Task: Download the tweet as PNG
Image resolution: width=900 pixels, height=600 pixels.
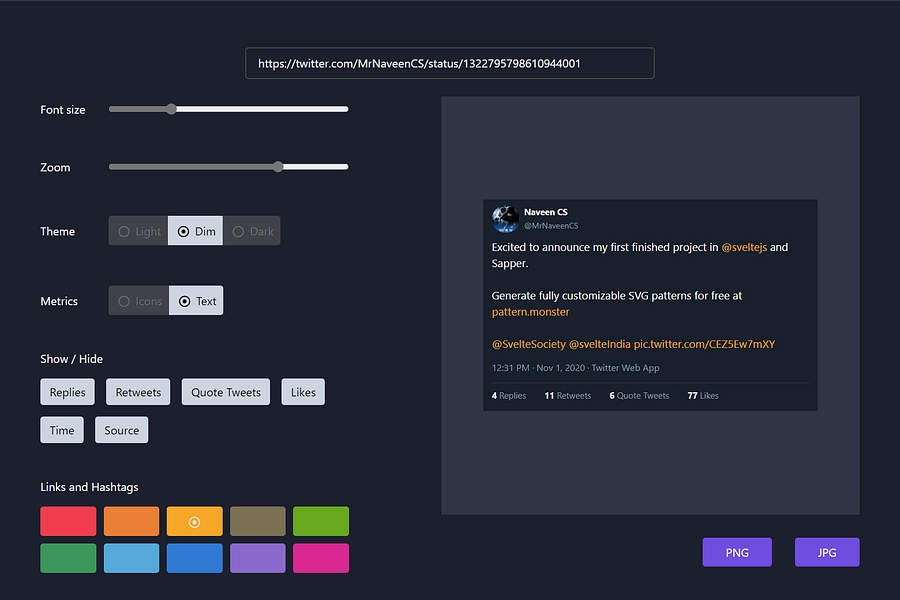Action: tap(737, 552)
